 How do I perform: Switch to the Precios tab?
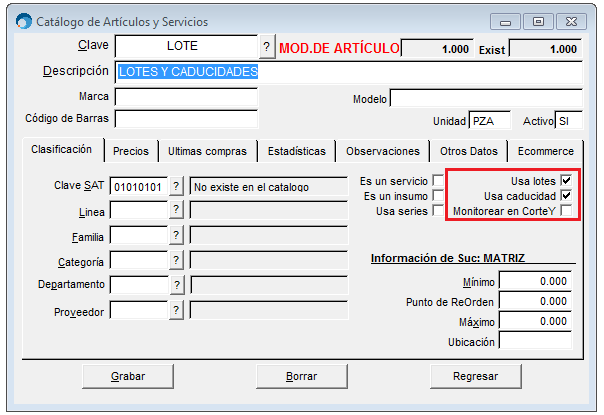pyautogui.click(x=131, y=151)
